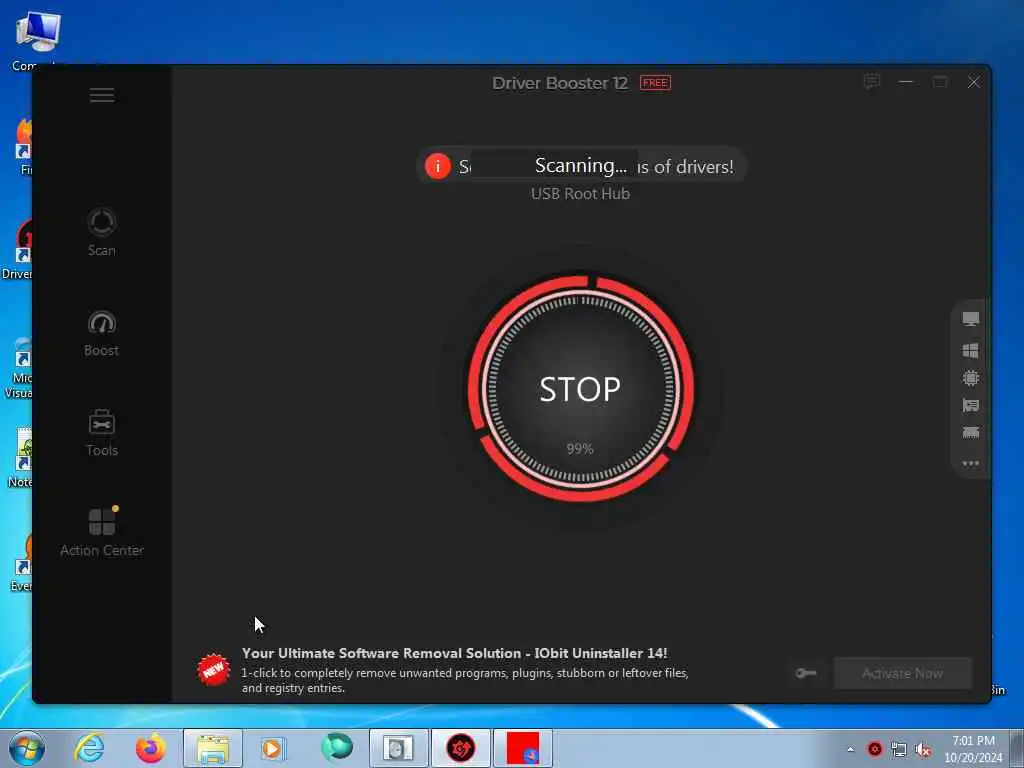Open the network tray icon
Image resolution: width=1024 pixels, height=768 pixels.
[899, 750]
